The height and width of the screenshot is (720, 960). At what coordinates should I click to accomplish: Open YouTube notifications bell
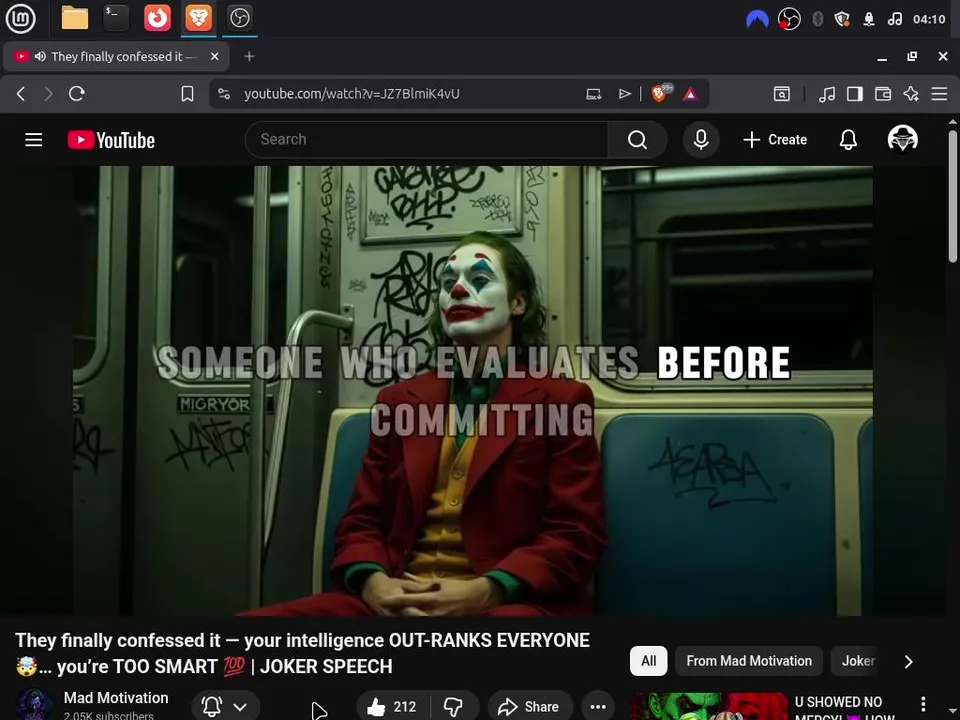coord(848,140)
